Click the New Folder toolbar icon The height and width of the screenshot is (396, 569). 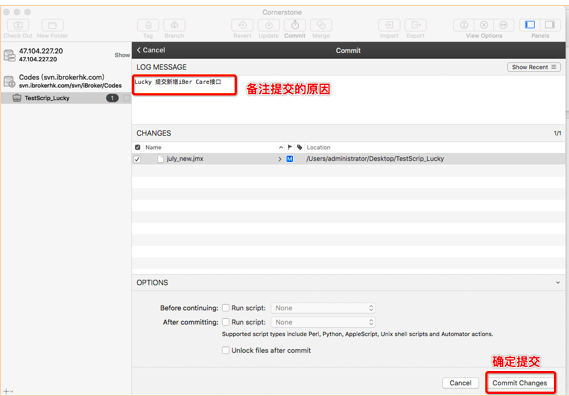tap(53, 25)
